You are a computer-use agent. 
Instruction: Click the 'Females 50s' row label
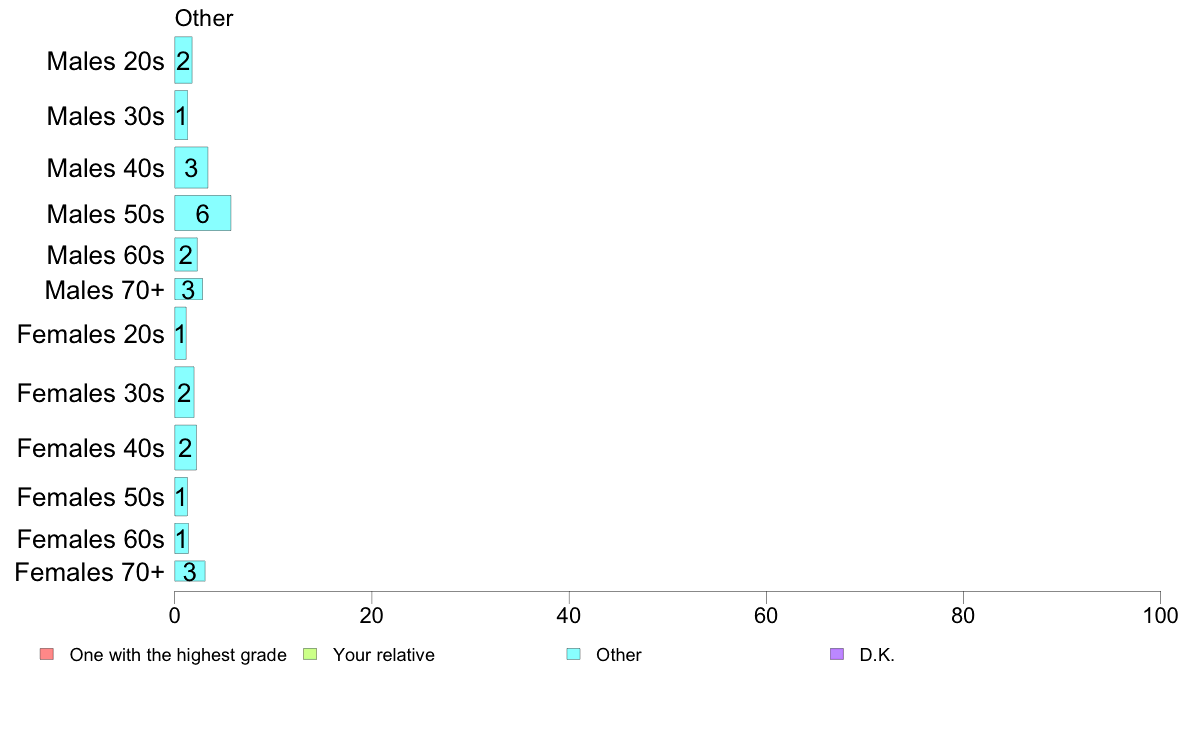coord(90,497)
